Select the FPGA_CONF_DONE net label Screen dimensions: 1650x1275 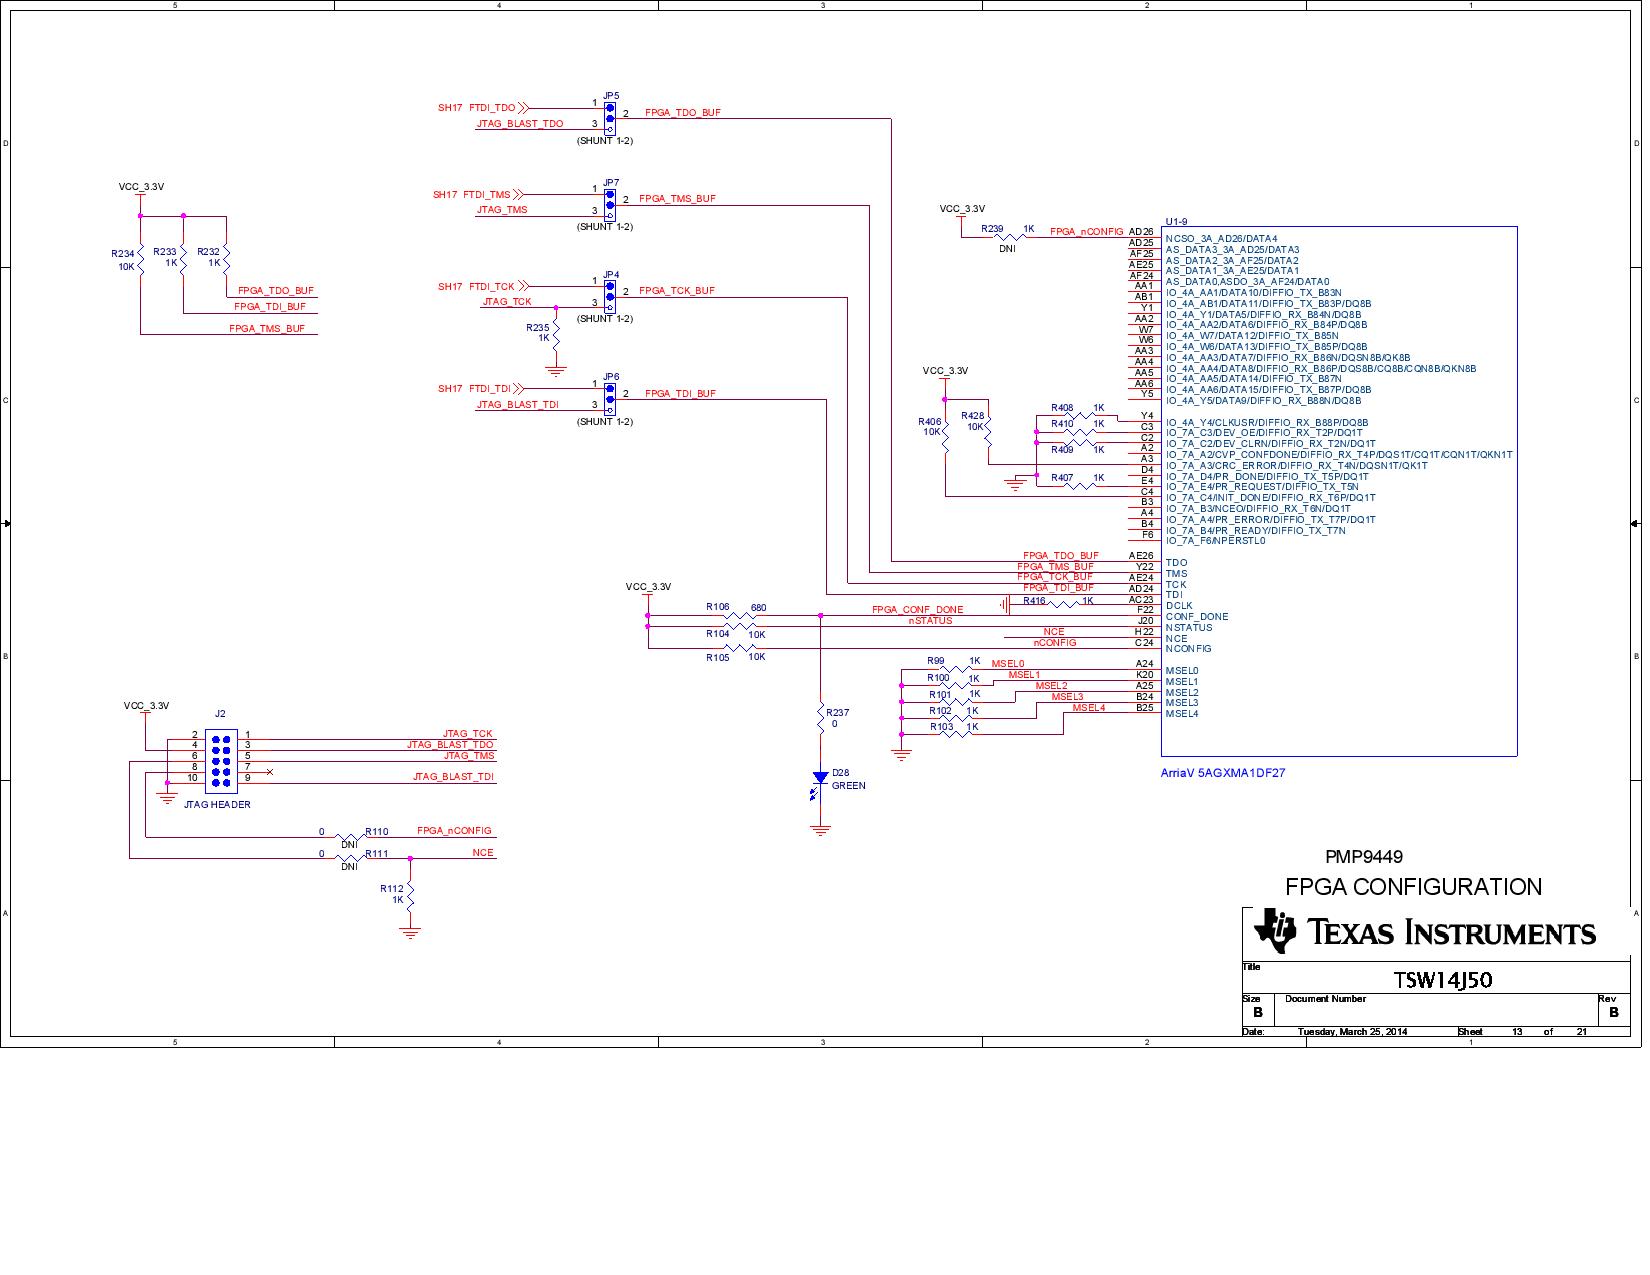coord(918,609)
